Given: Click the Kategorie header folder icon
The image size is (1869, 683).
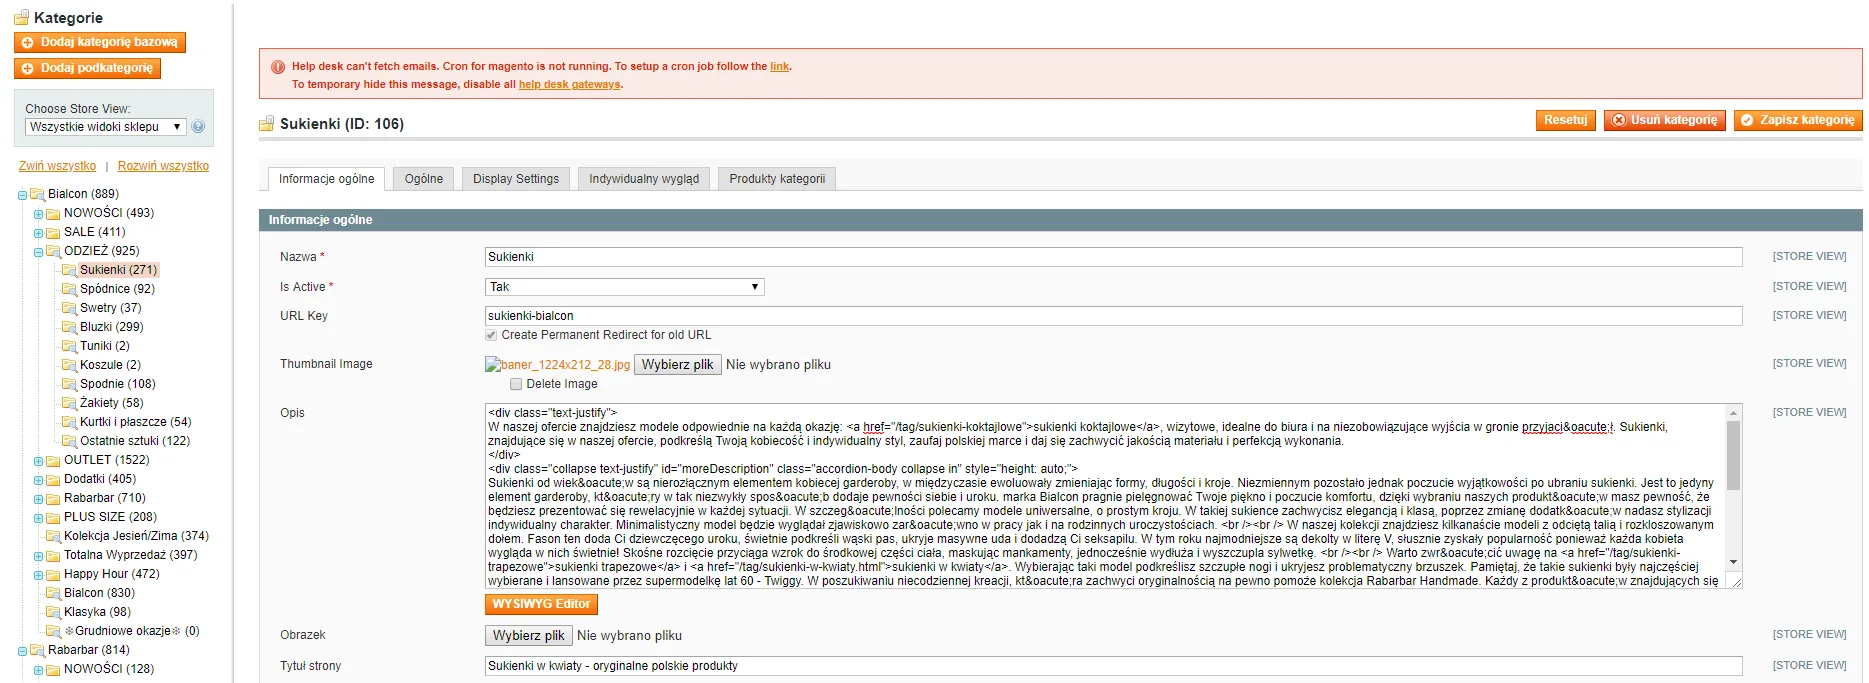Looking at the screenshot, I should [21, 18].
